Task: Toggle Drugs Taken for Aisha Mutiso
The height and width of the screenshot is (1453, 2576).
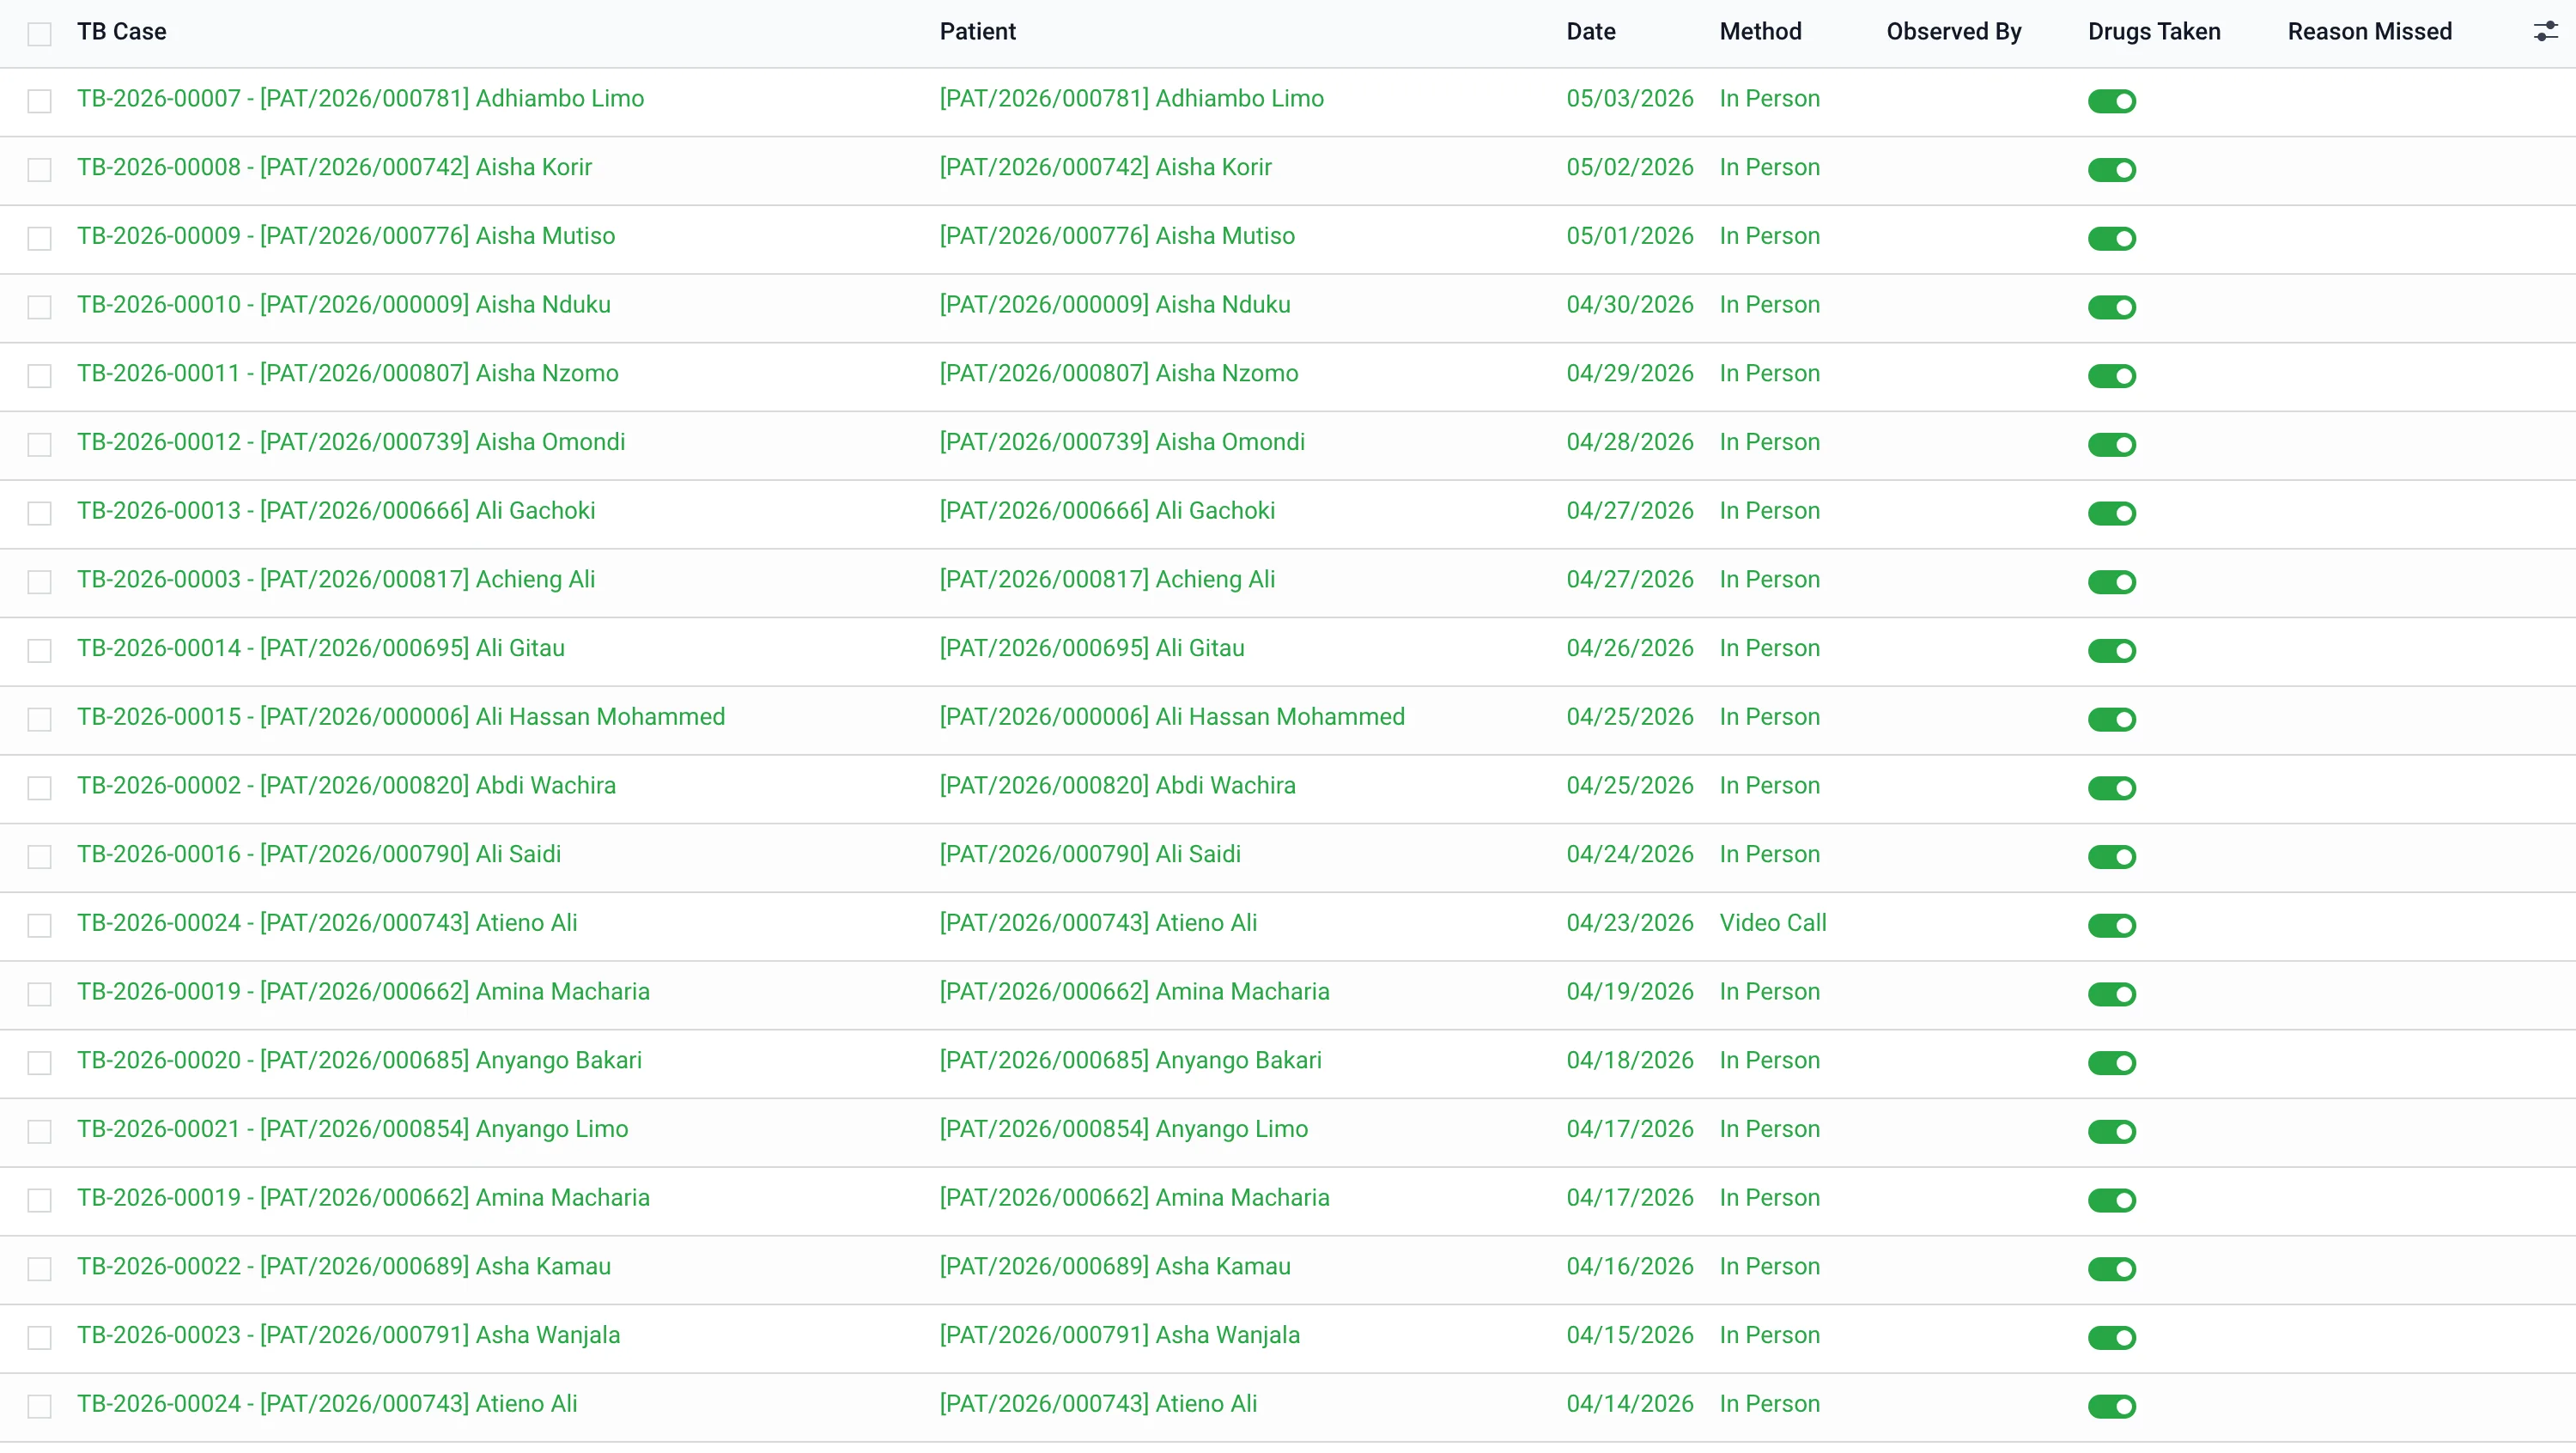Action: pyautogui.click(x=2111, y=239)
